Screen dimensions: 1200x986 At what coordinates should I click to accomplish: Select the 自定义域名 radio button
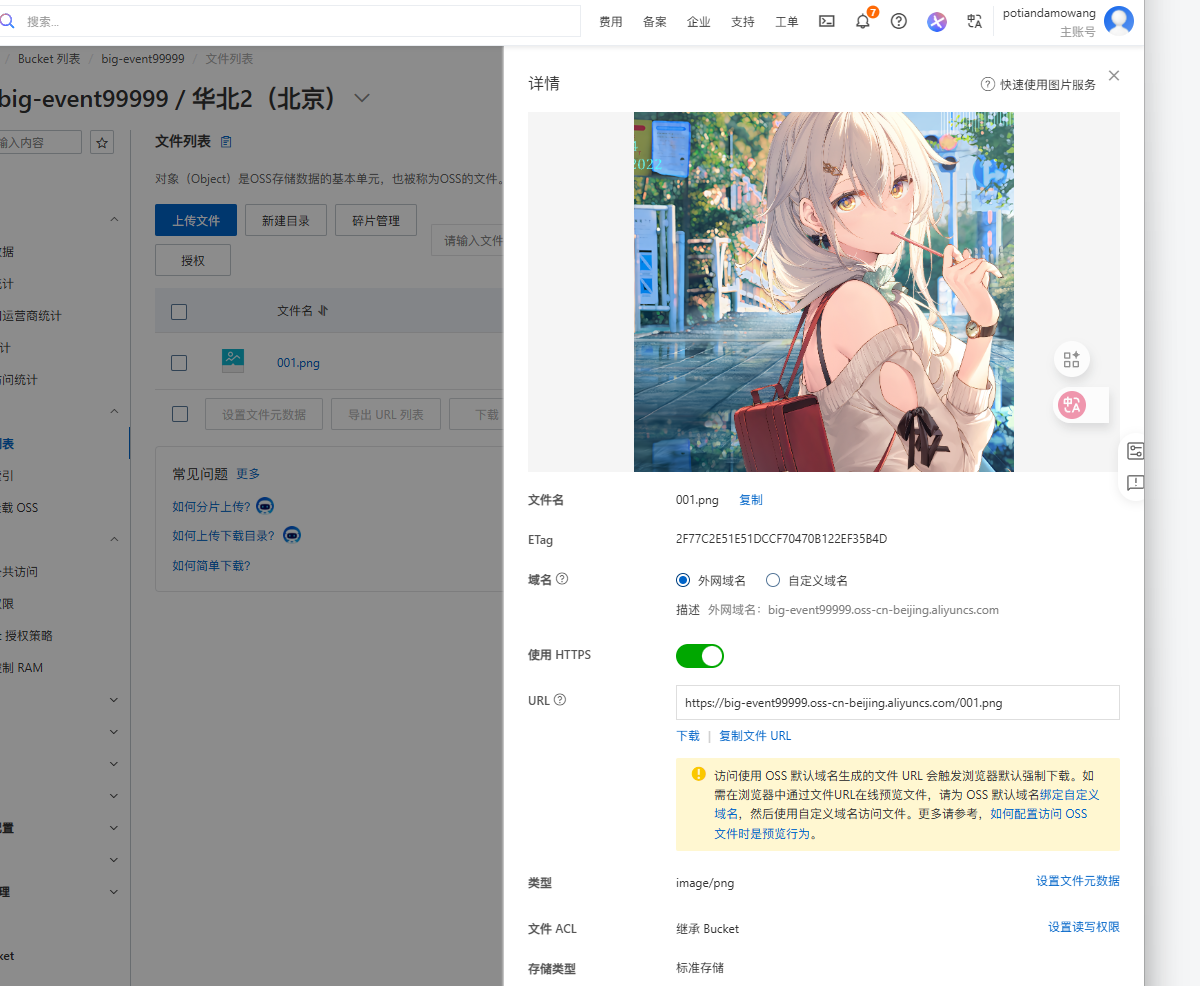[773, 580]
